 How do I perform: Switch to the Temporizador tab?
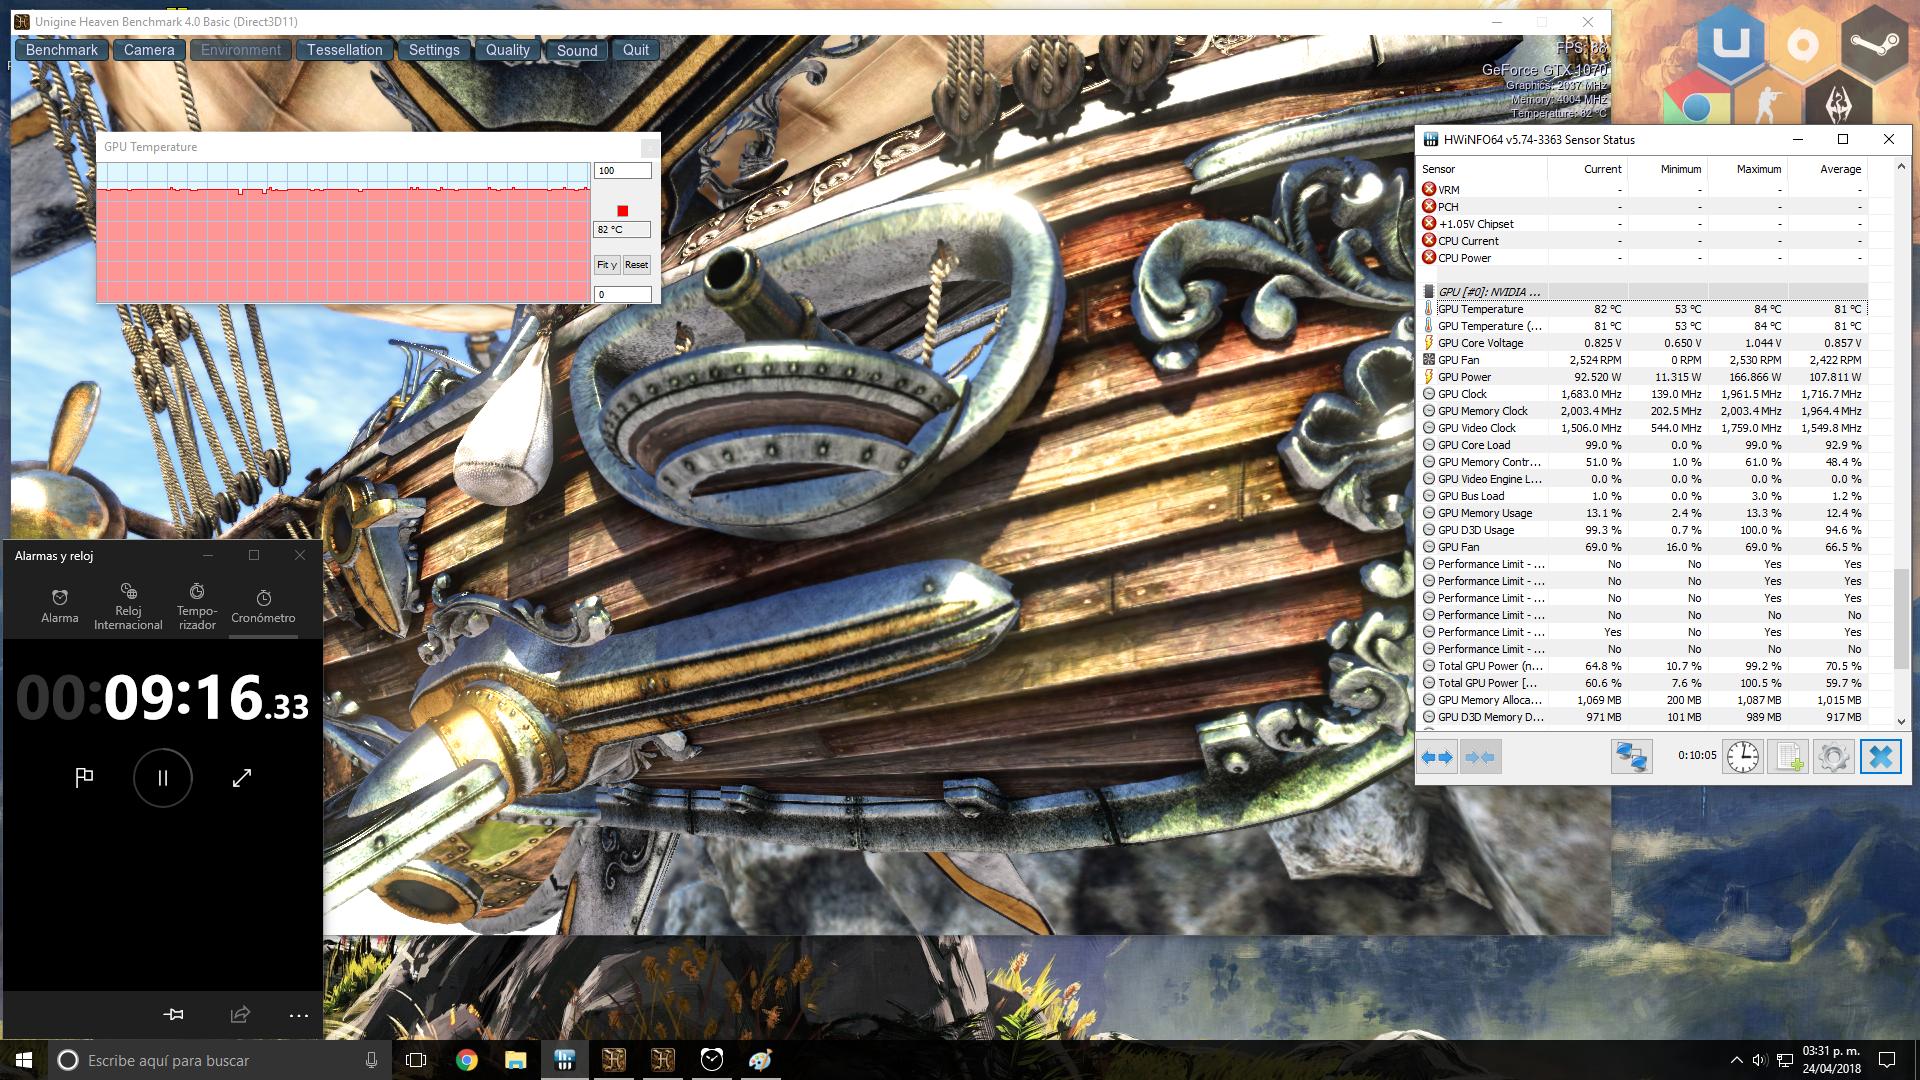pos(197,607)
